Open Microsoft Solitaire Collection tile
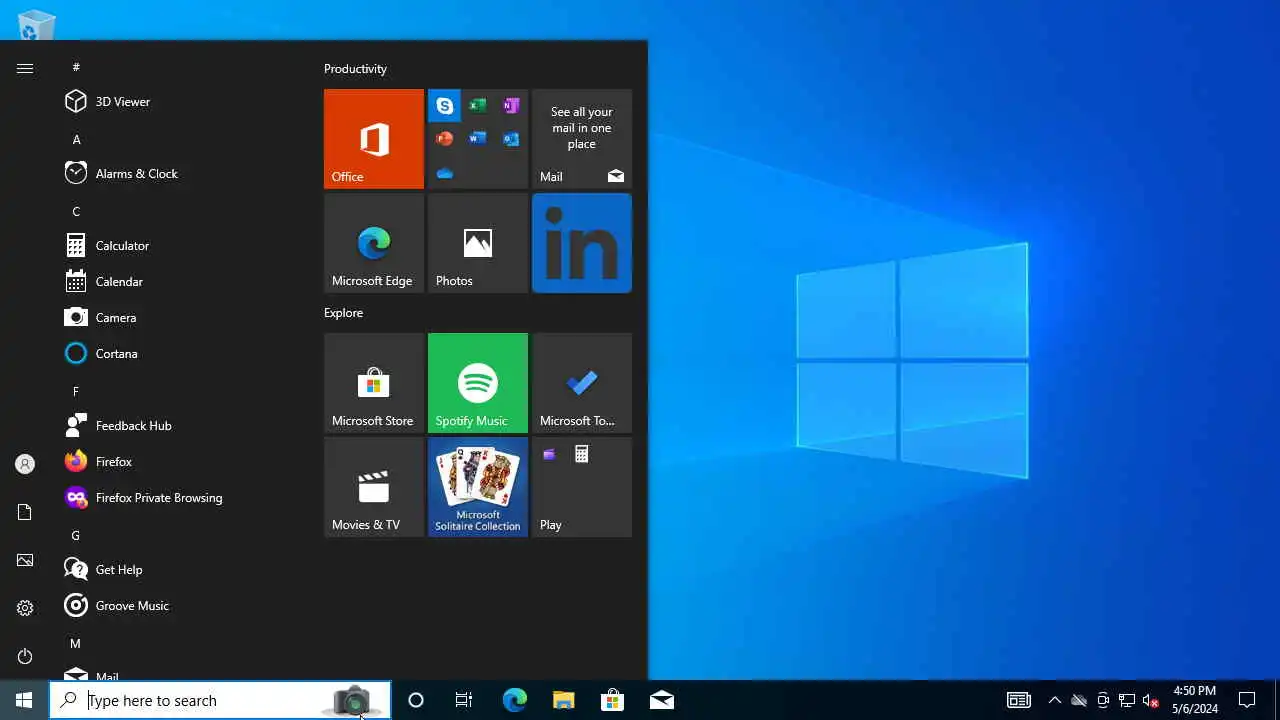Screen dimensions: 1280x720 point(478,487)
